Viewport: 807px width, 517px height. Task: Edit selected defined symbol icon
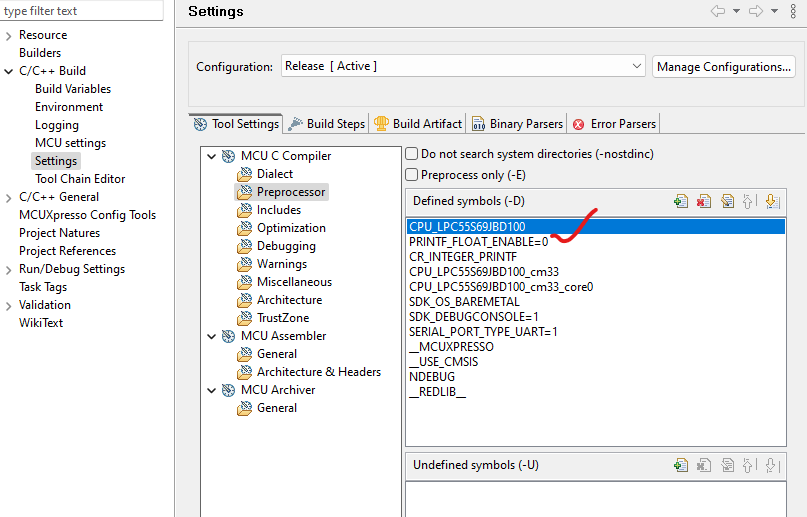pyautogui.click(x=727, y=201)
